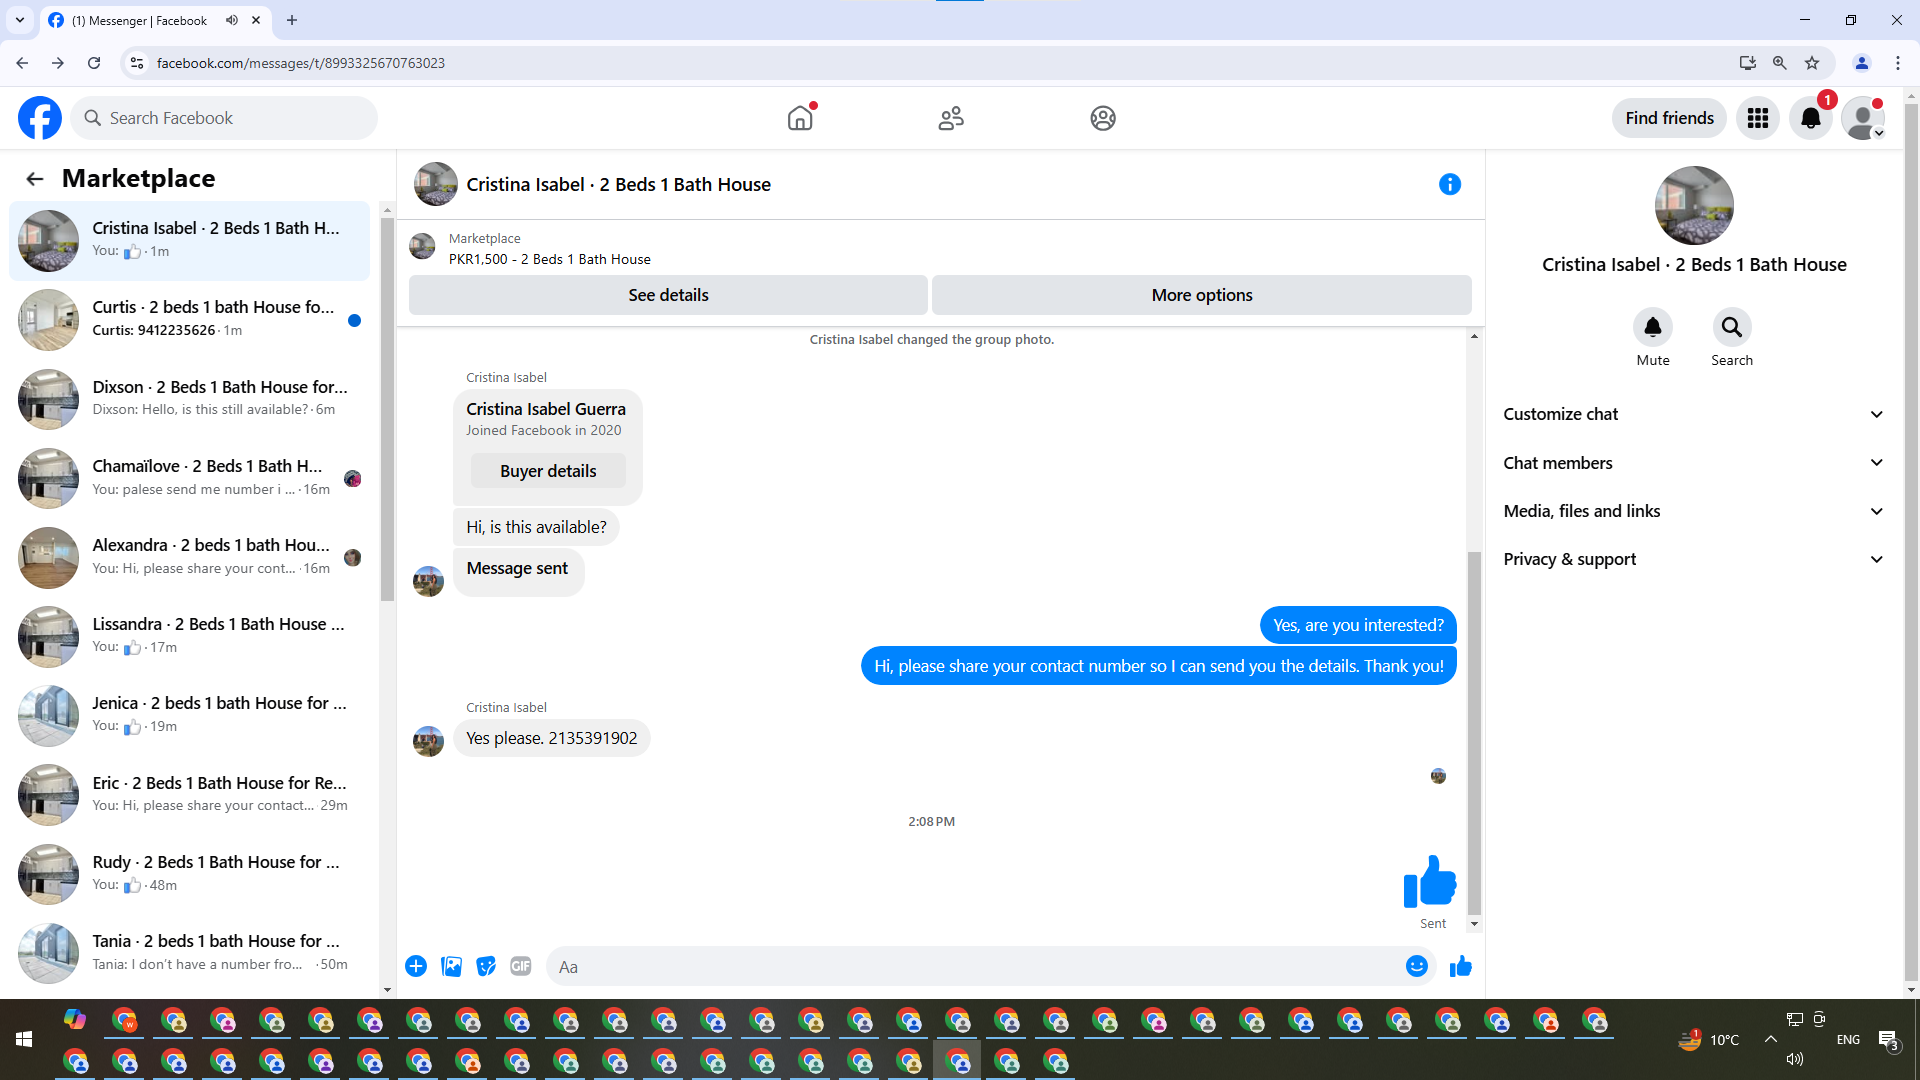Mute this conversation with the bell
Screen dimensions: 1920x1080
(1652, 327)
